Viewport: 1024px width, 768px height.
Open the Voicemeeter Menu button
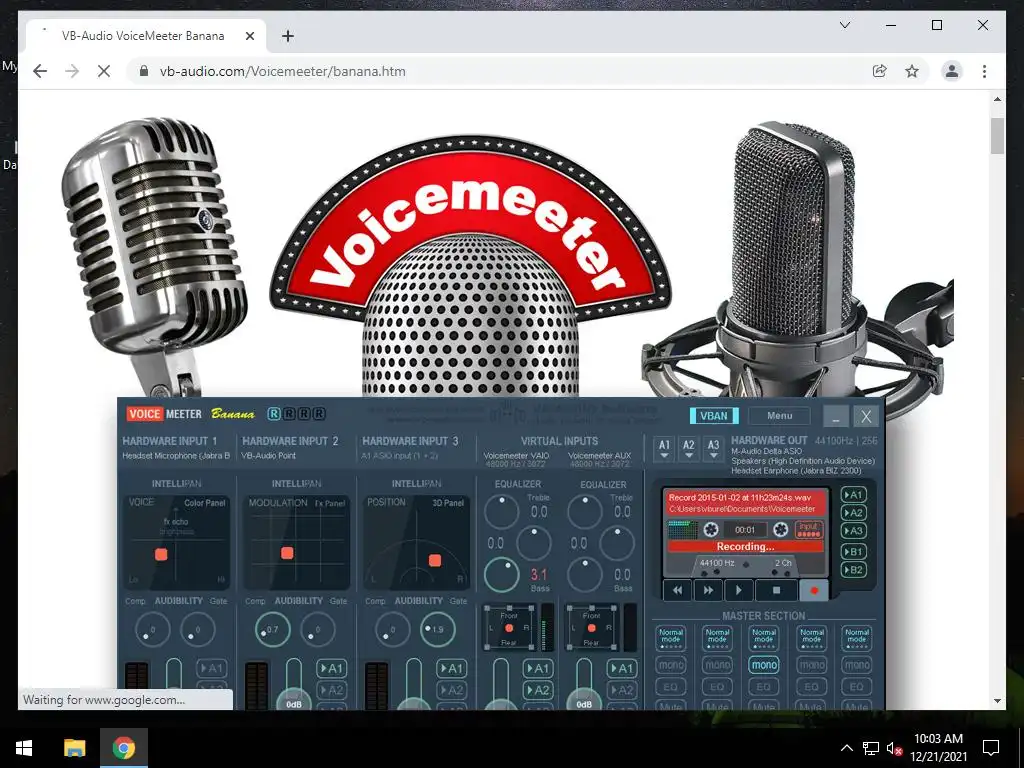pyautogui.click(x=779, y=415)
